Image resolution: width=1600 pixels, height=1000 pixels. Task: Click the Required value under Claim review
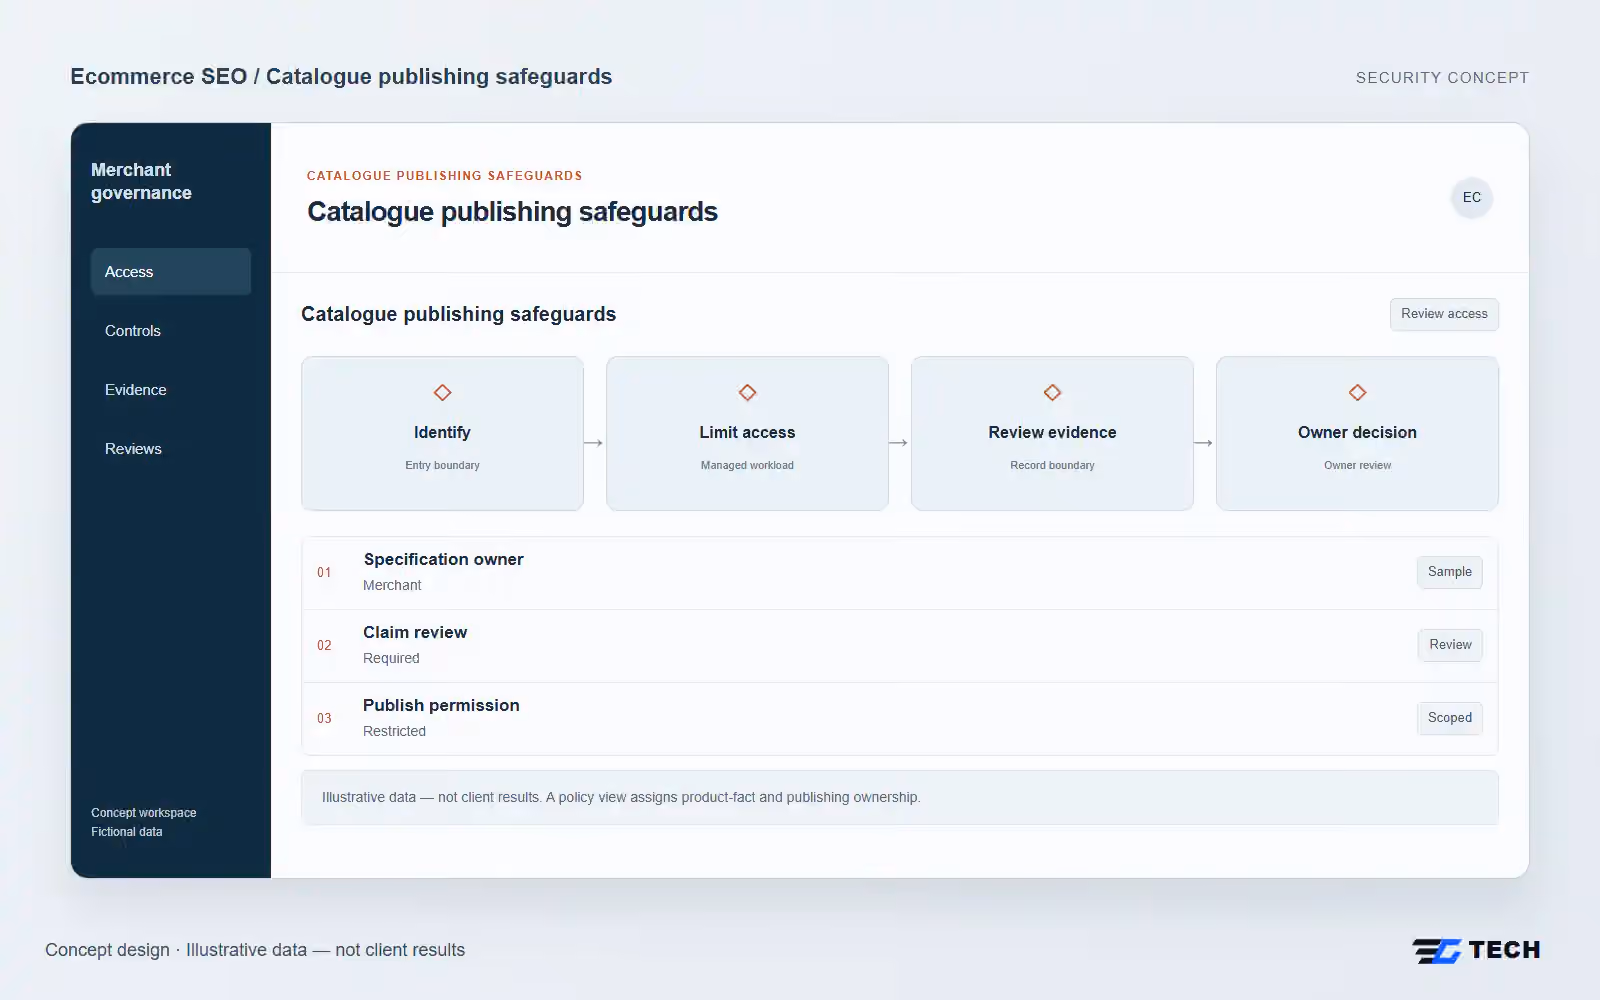point(391,658)
